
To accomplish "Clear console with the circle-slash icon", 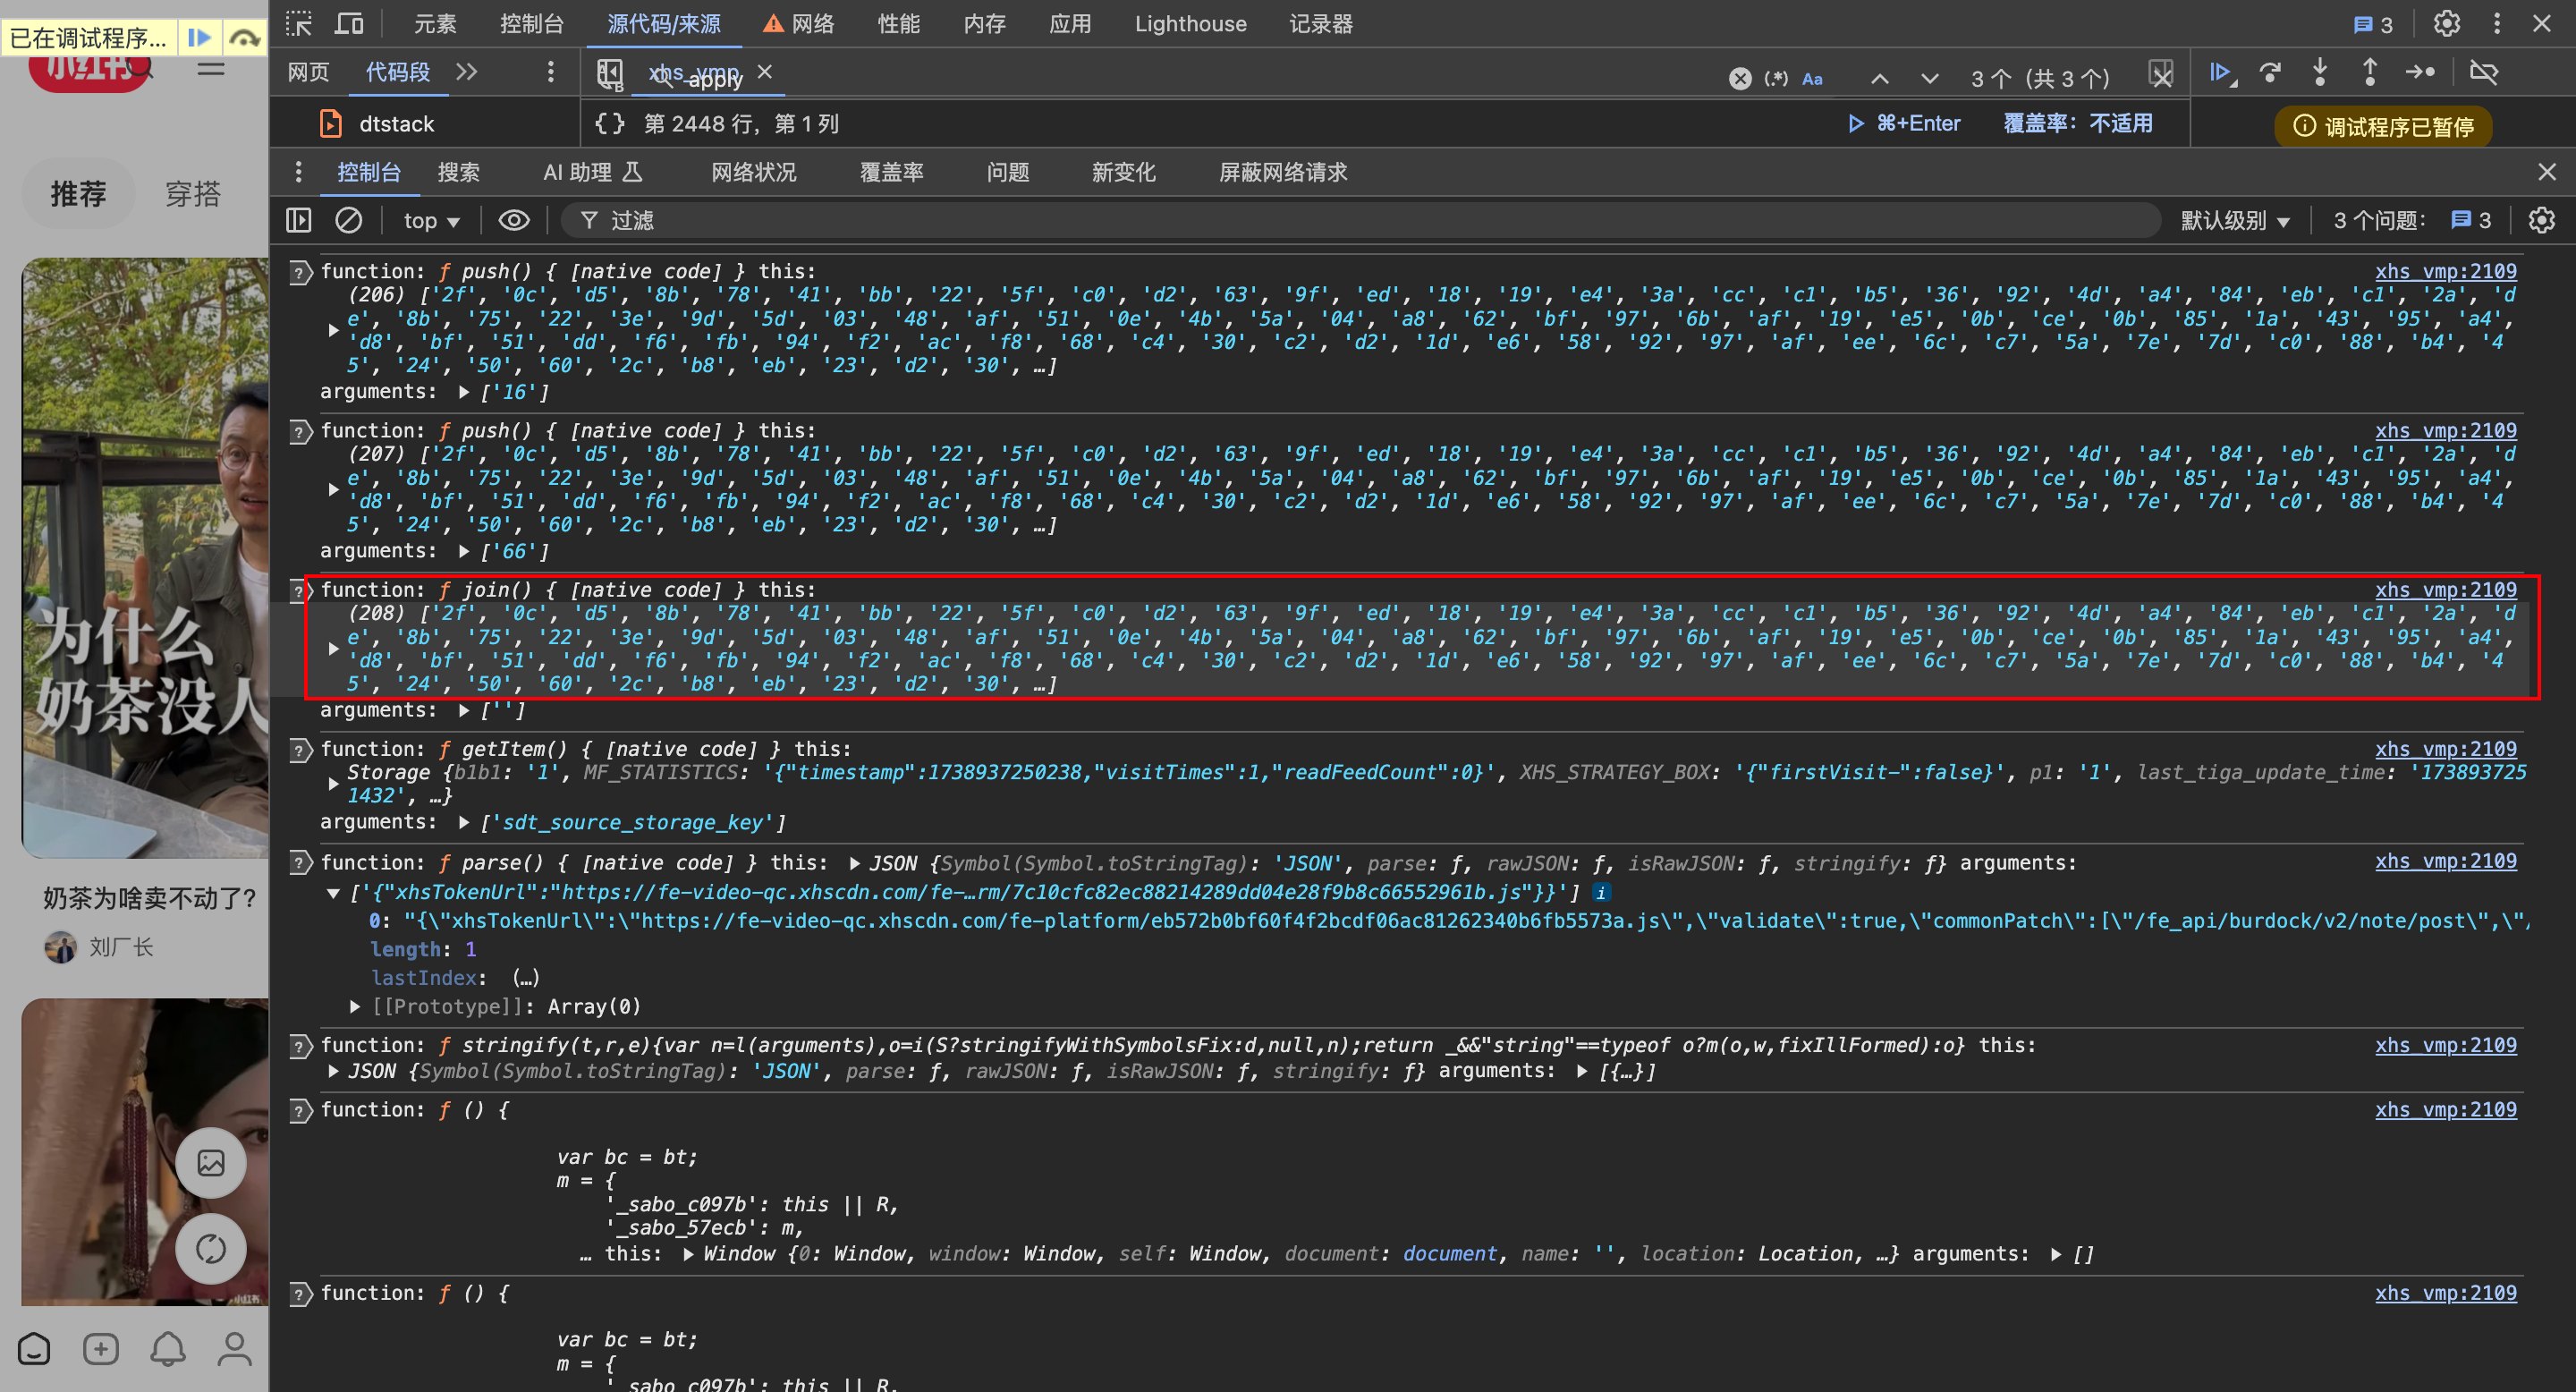I will point(348,220).
